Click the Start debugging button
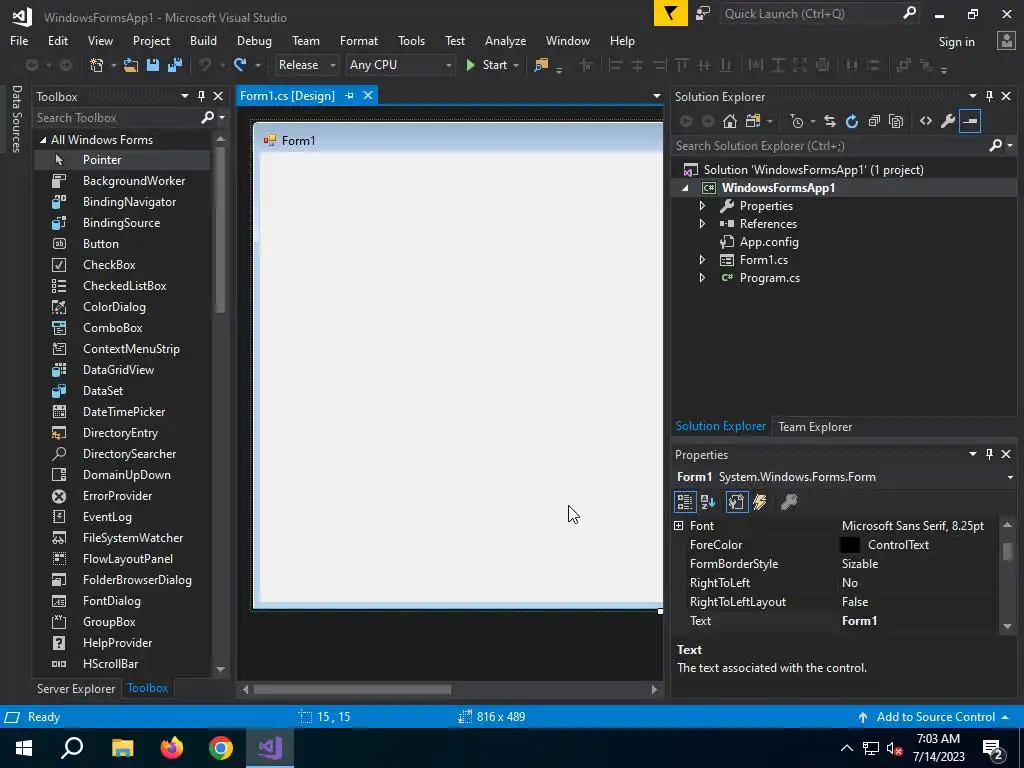Viewport: 1024px width, 768px height. [x=487, y=65]
